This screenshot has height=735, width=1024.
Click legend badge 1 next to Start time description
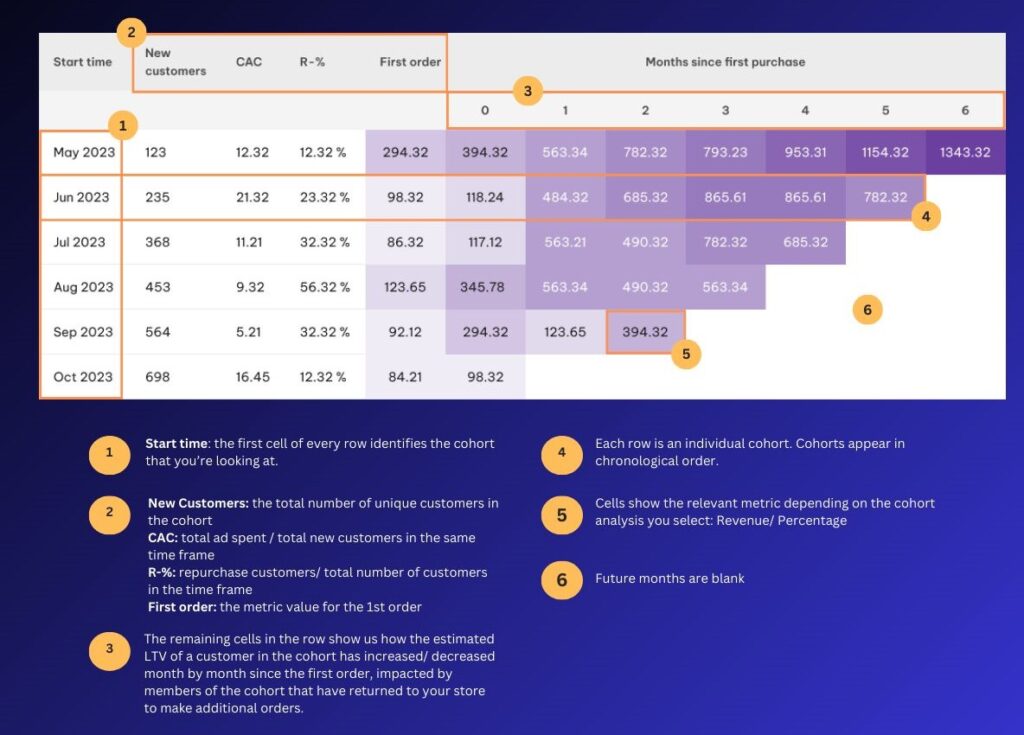(x=109, y=455)
